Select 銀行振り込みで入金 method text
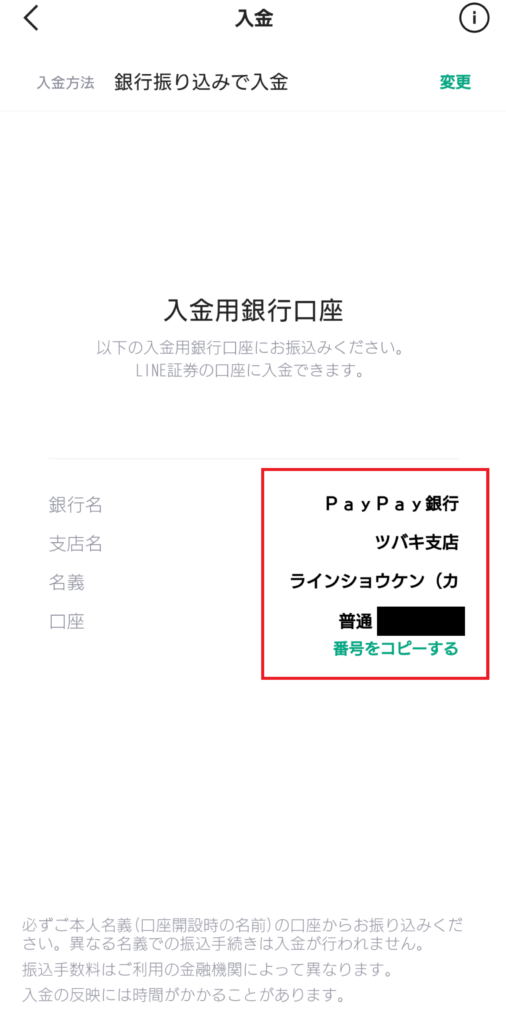506x1024 pixels. [201, 82]
